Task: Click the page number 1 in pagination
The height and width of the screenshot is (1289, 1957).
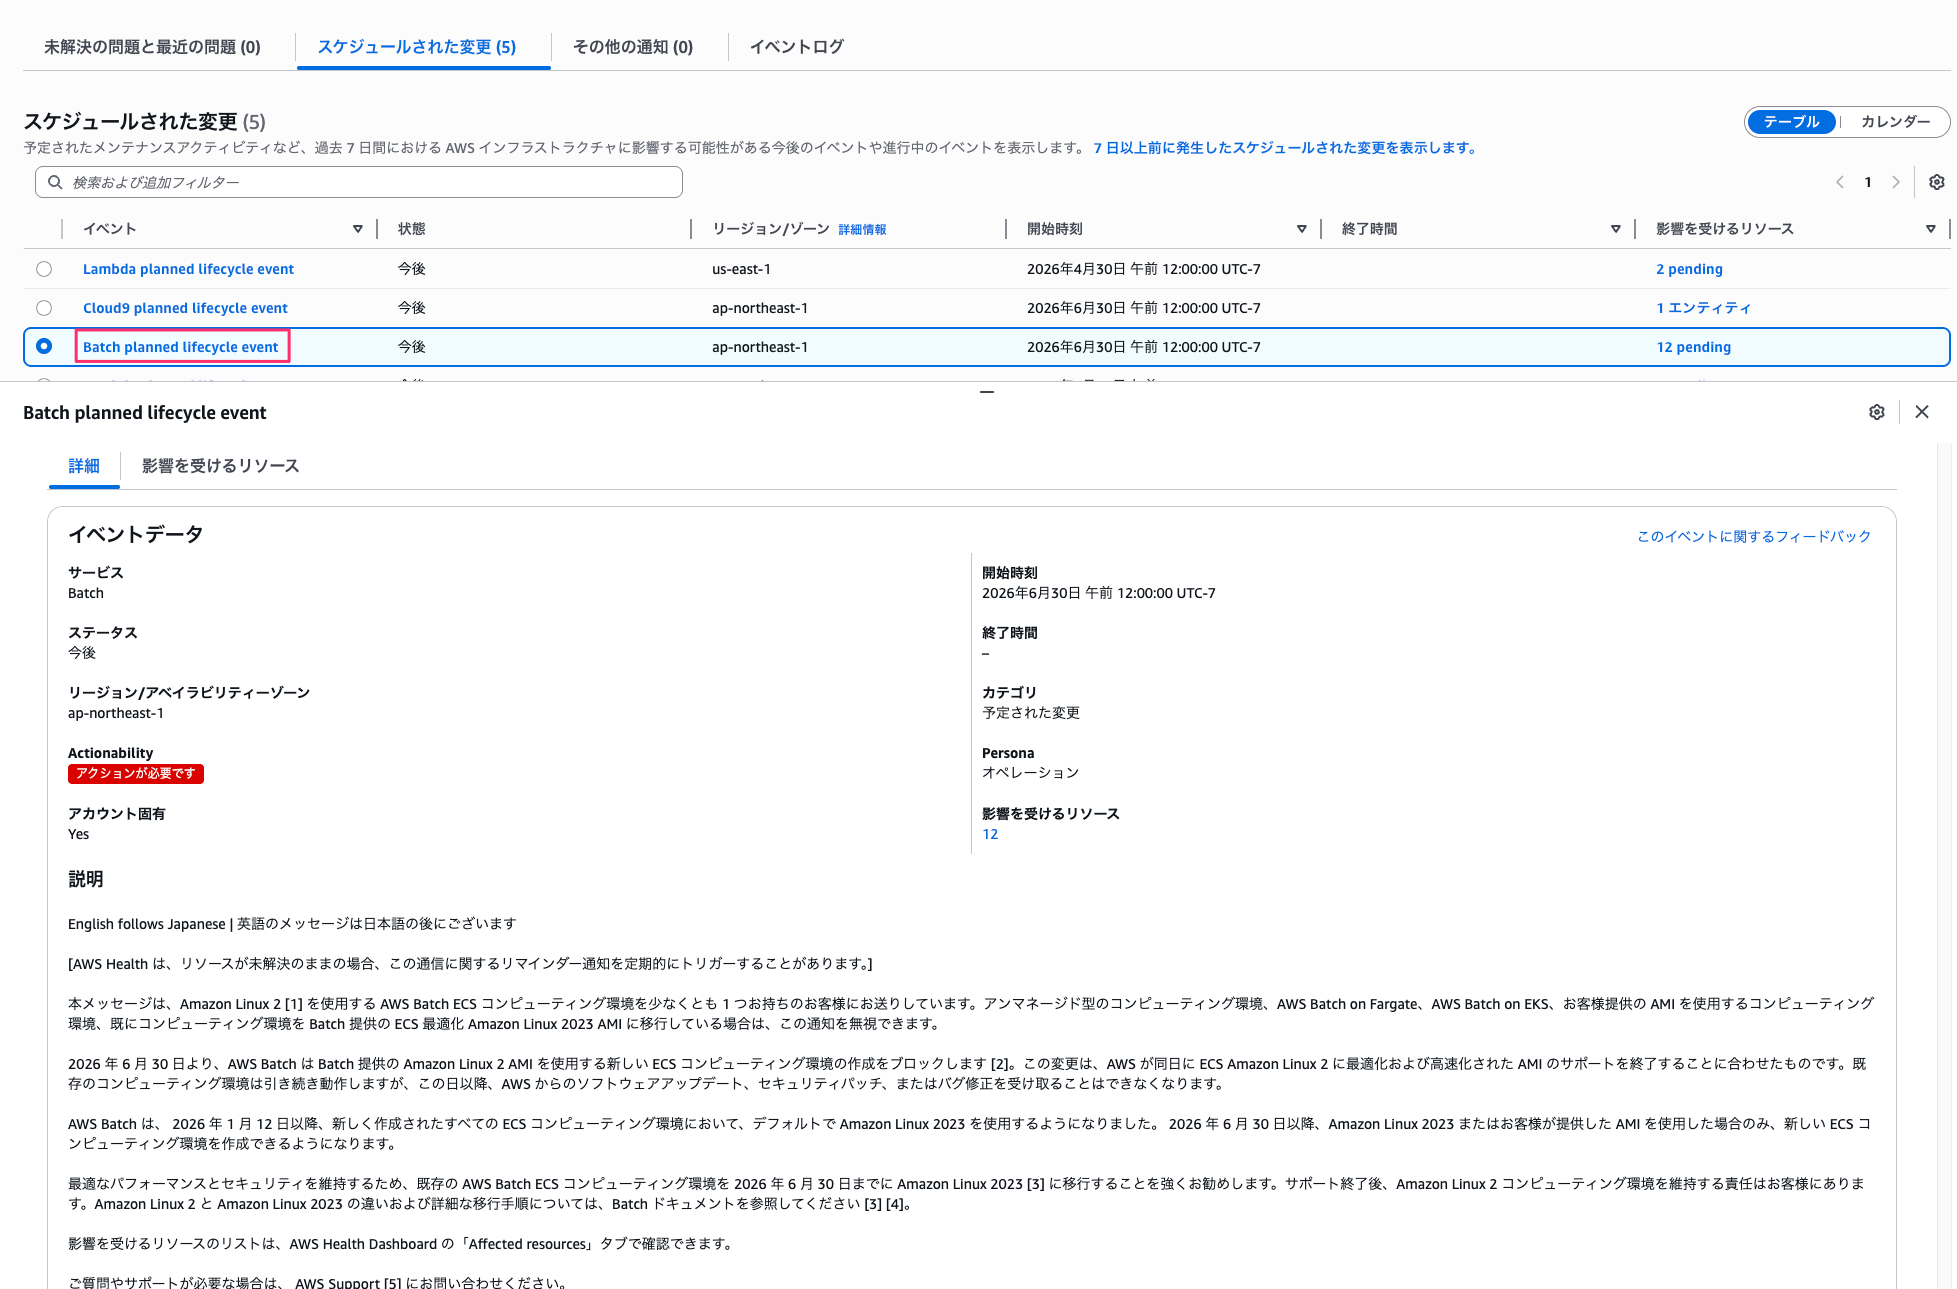Action: tap(1868, 182)
